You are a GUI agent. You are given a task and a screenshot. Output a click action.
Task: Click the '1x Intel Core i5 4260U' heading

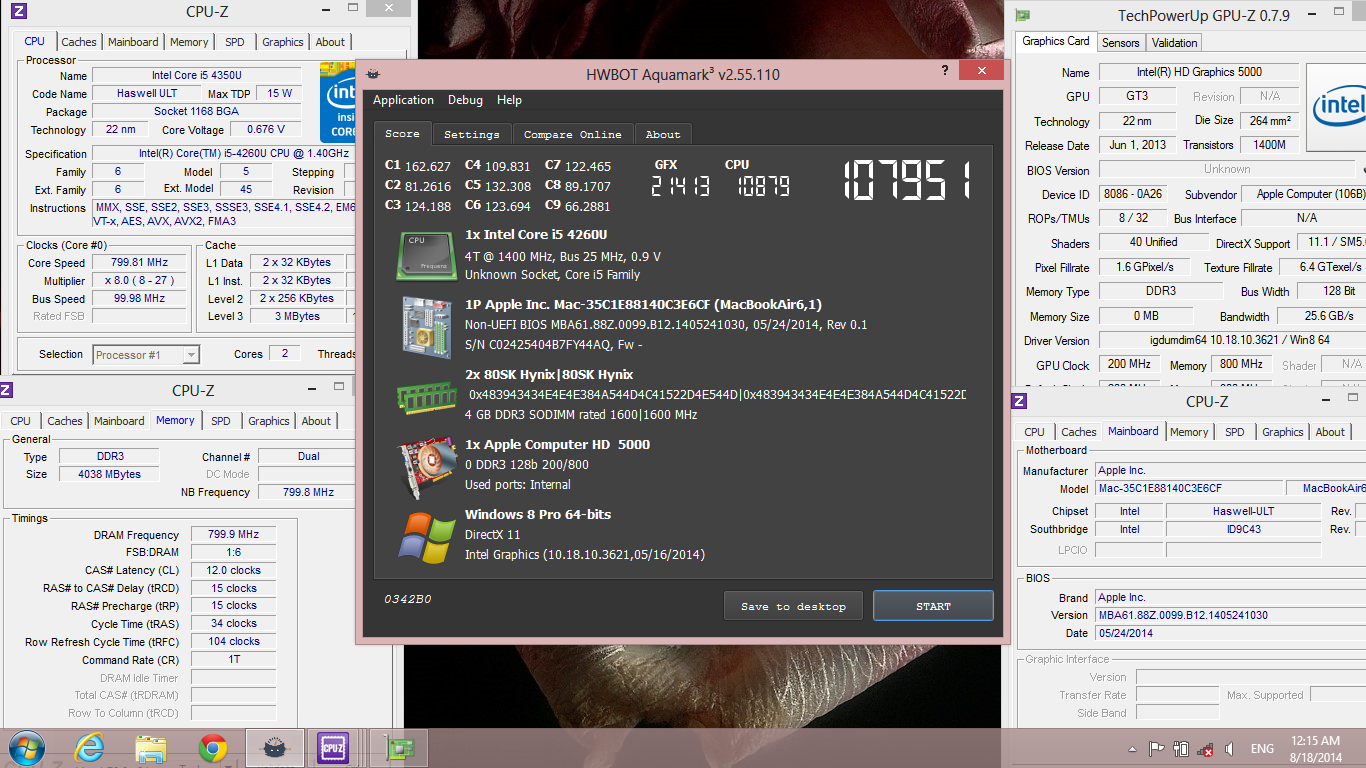click(536, 235)
